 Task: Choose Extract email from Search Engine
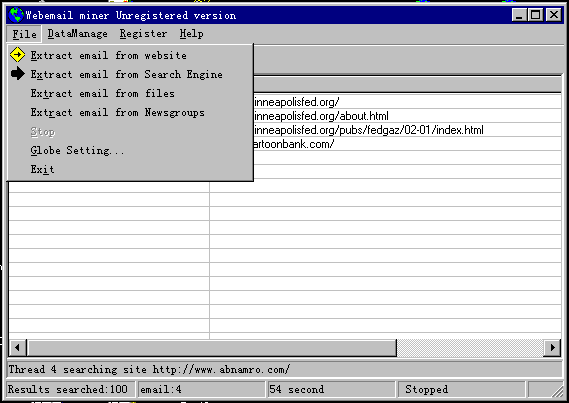[127, 74]
